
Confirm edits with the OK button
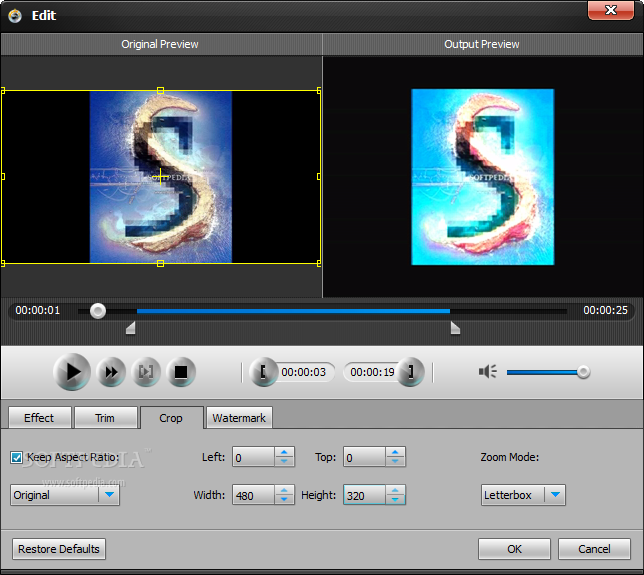coord(514,549)
